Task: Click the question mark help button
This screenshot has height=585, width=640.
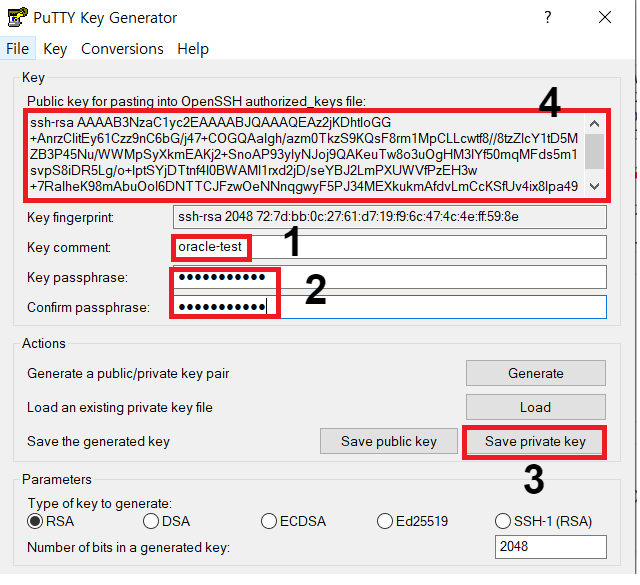Action: tap(548, 17)
